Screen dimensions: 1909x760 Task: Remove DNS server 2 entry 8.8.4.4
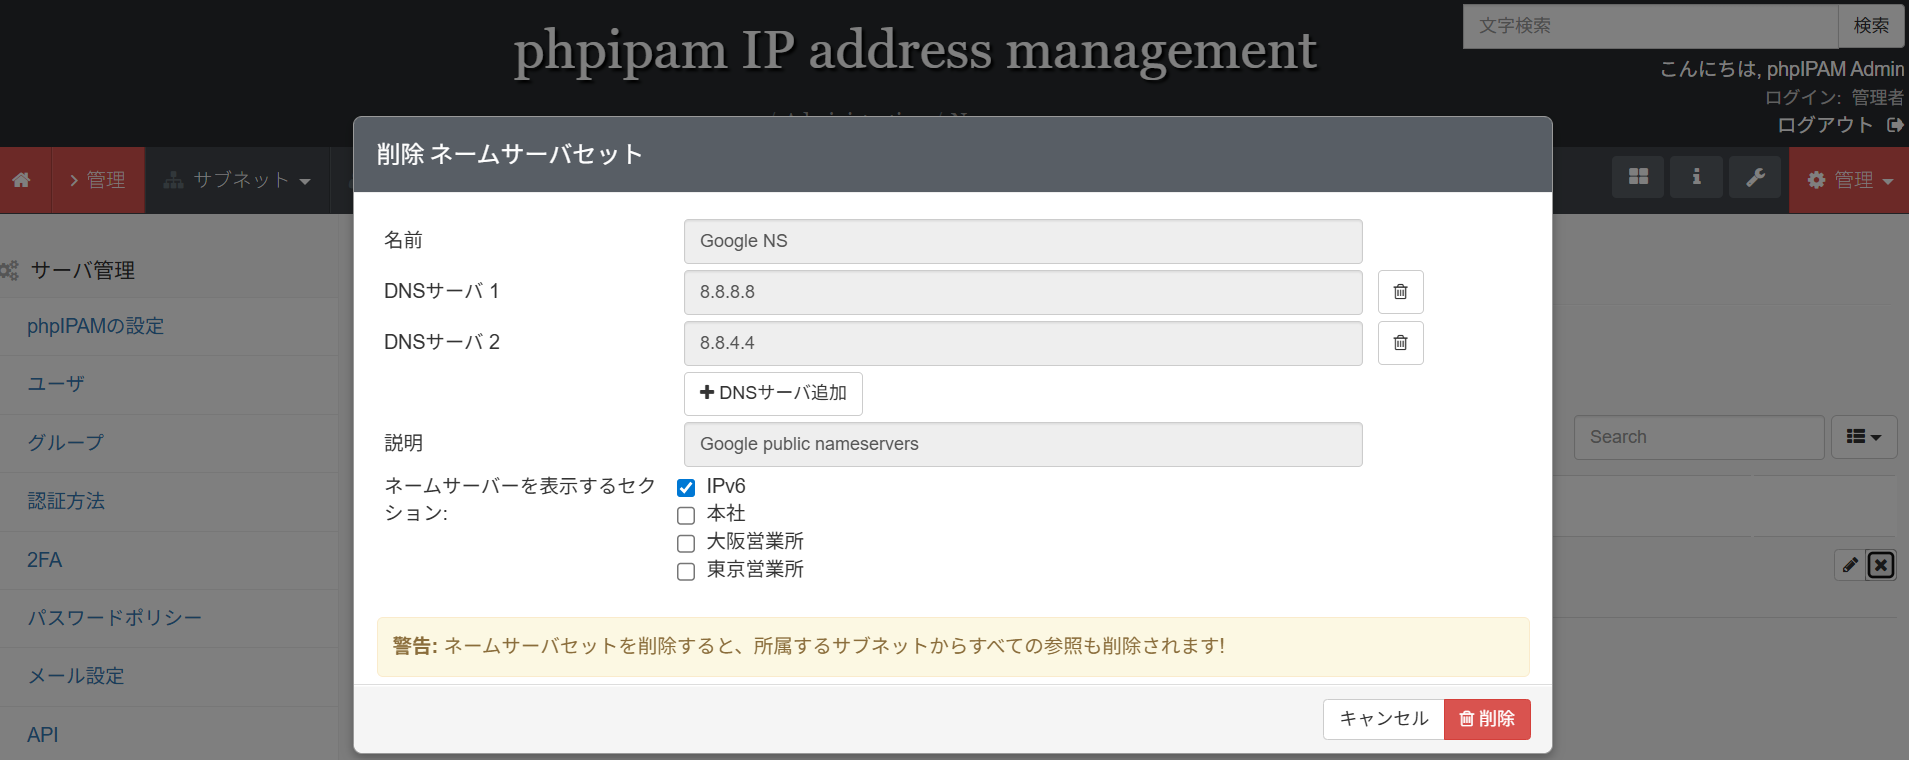(x=1400, y=343)
